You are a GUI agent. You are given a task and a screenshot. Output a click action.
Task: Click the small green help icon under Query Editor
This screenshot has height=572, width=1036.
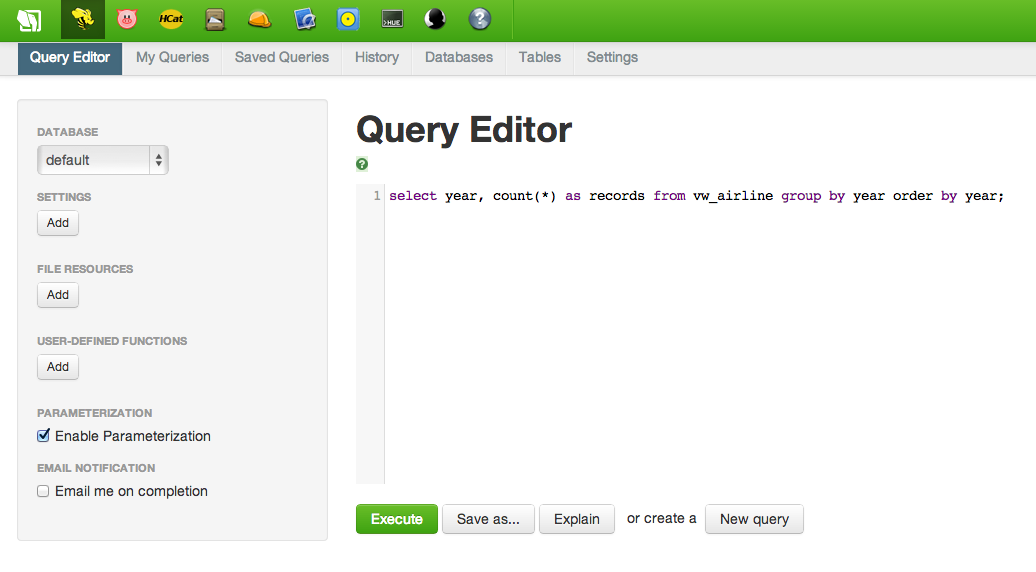[362, 164]
